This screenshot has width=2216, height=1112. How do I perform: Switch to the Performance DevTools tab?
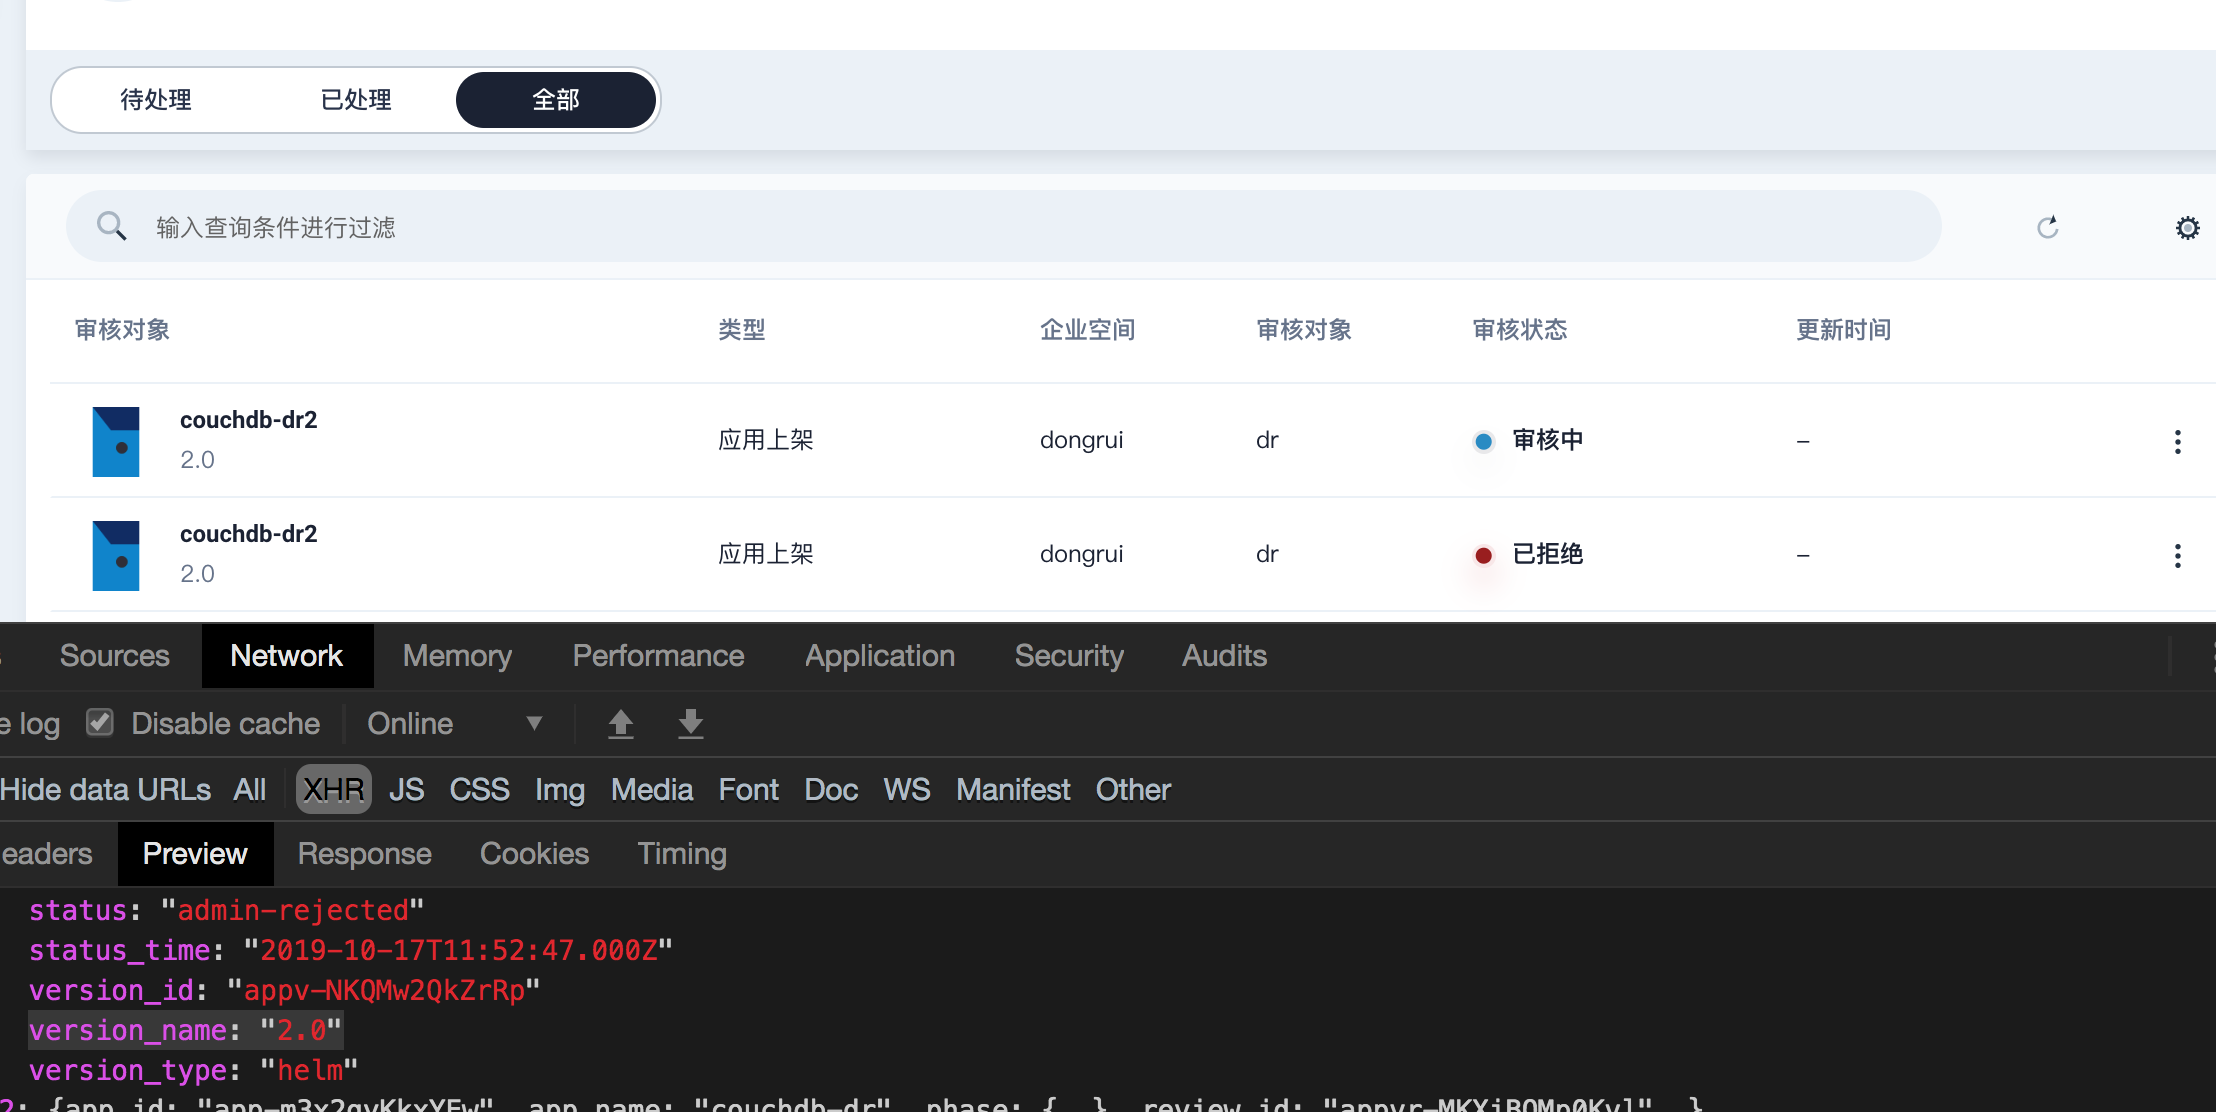658,656
